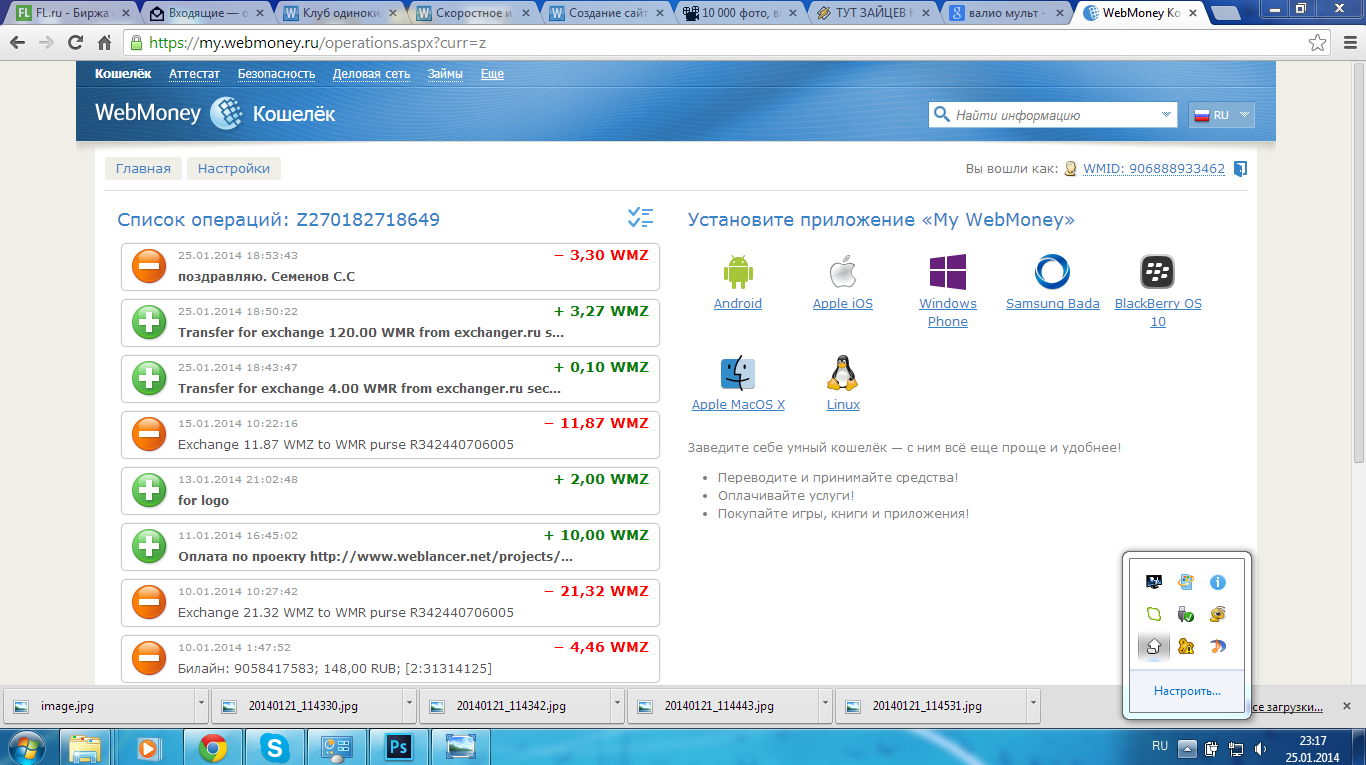Open the 'Аттестат' header menu item
This screenshot has height=765, width=1366.
click(195, 74)
